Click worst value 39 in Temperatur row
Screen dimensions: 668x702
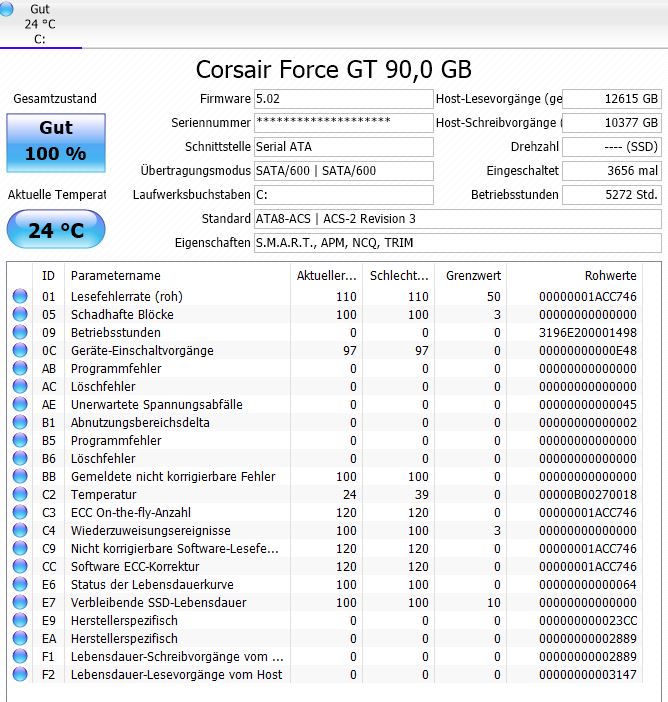422,494
